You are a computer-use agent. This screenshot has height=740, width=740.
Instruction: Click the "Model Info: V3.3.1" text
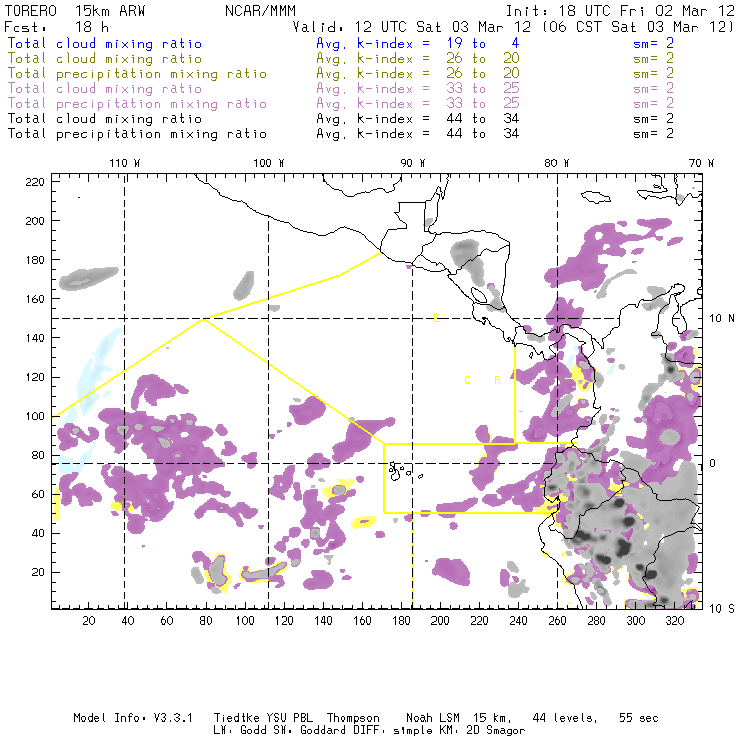tap(133, 718)
